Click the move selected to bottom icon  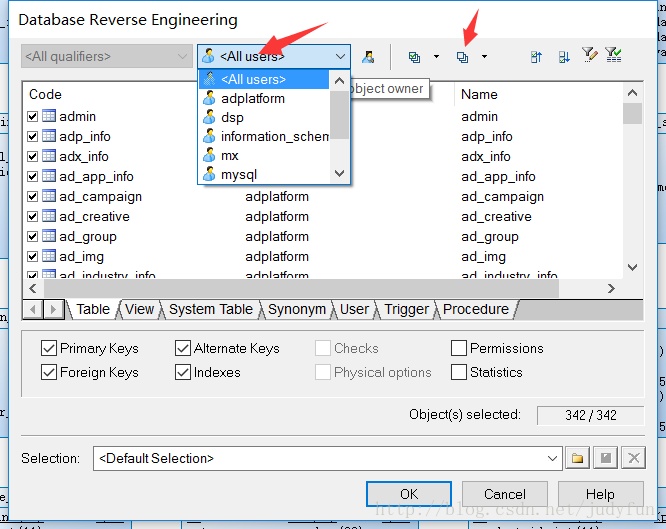tap(564, 57)
